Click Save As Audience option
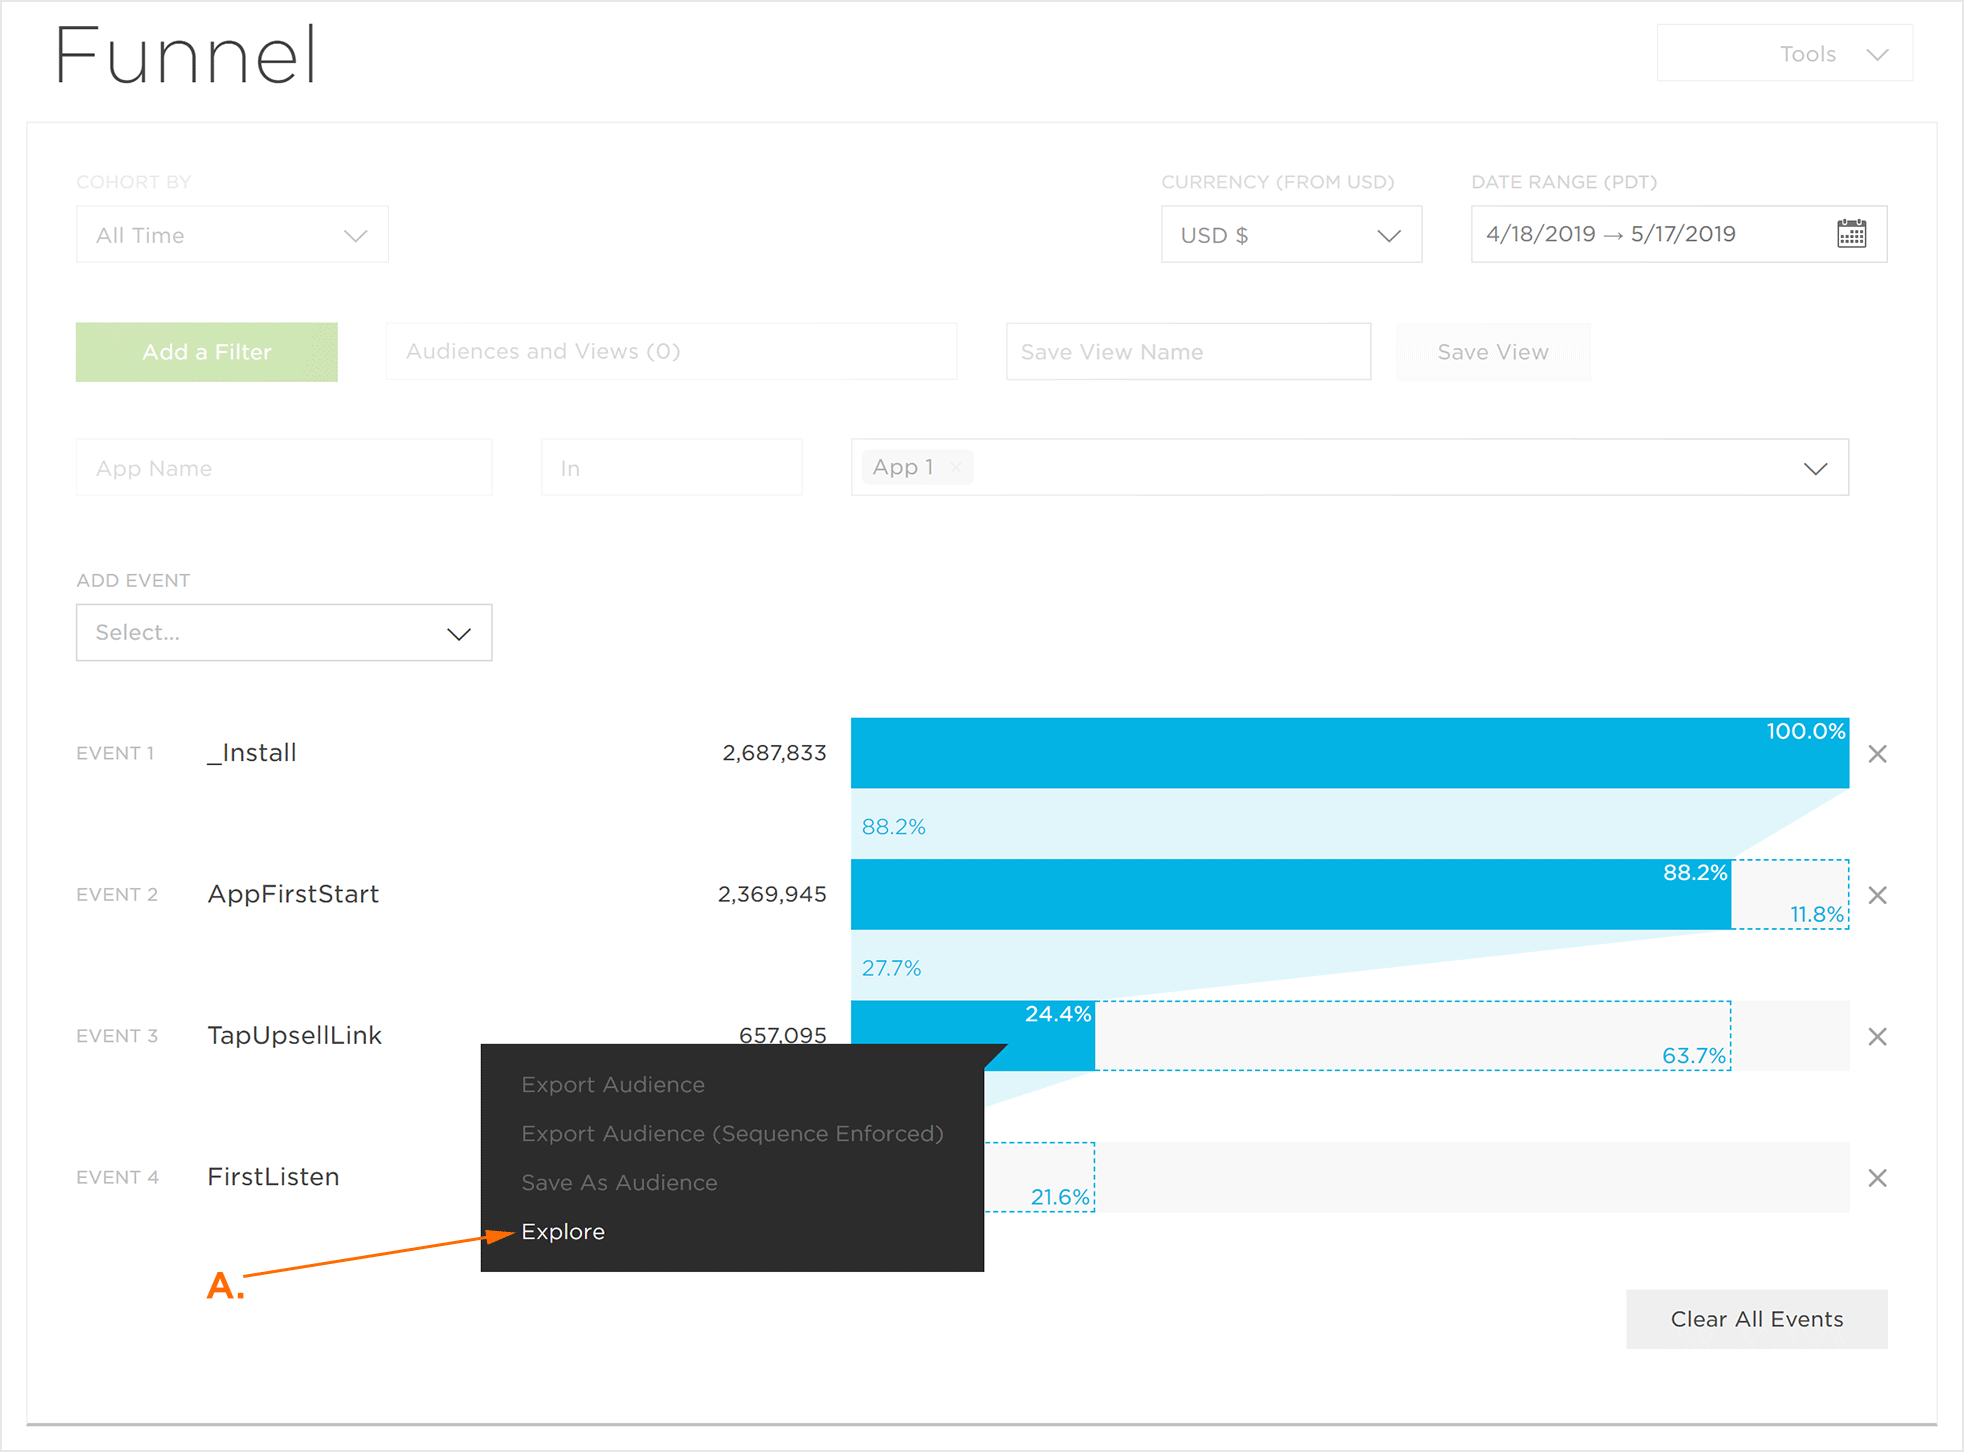 pos(619,1183)
